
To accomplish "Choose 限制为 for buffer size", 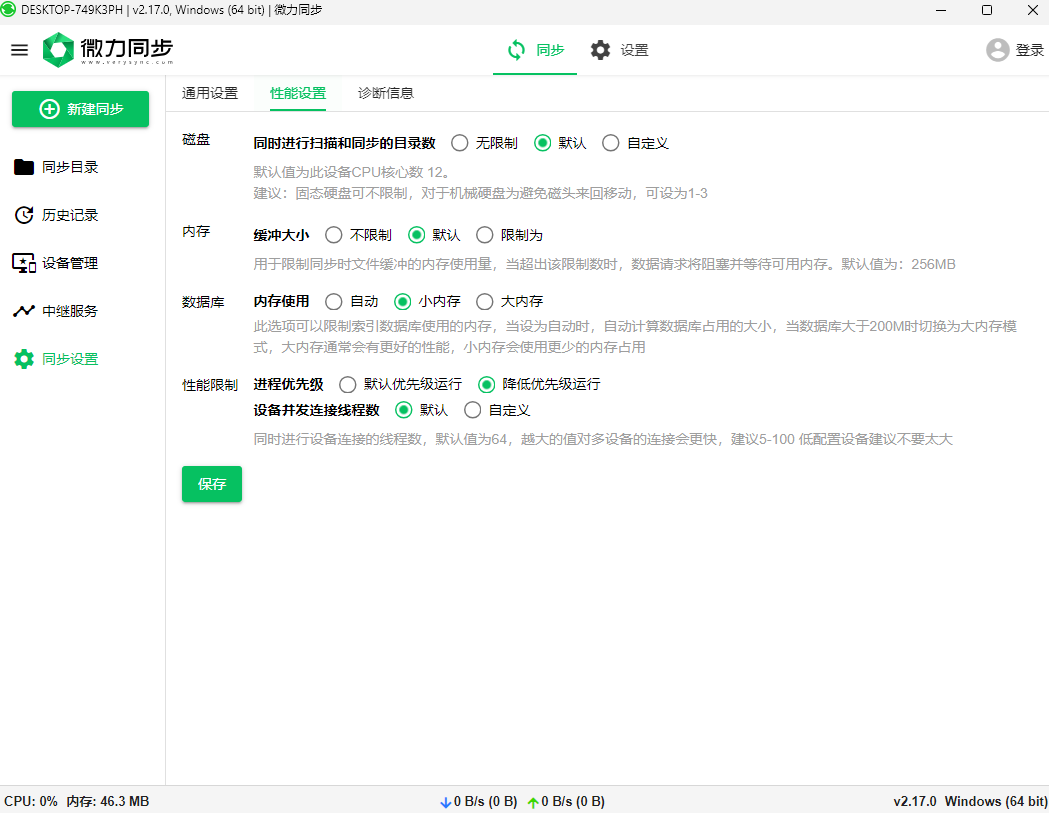I will pyautogui.click(x=485, y=235).
